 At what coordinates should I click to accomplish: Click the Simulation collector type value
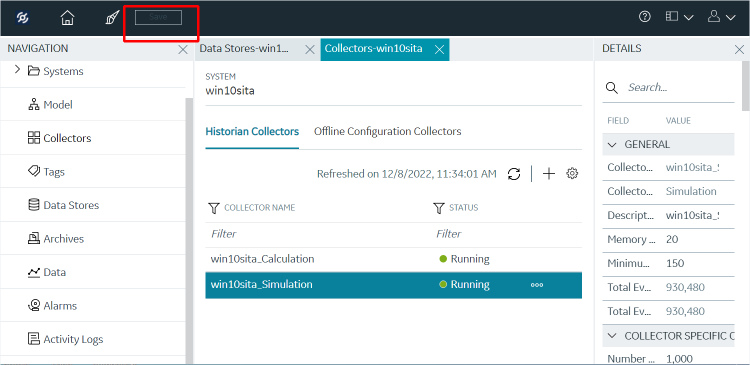[691, 191]
